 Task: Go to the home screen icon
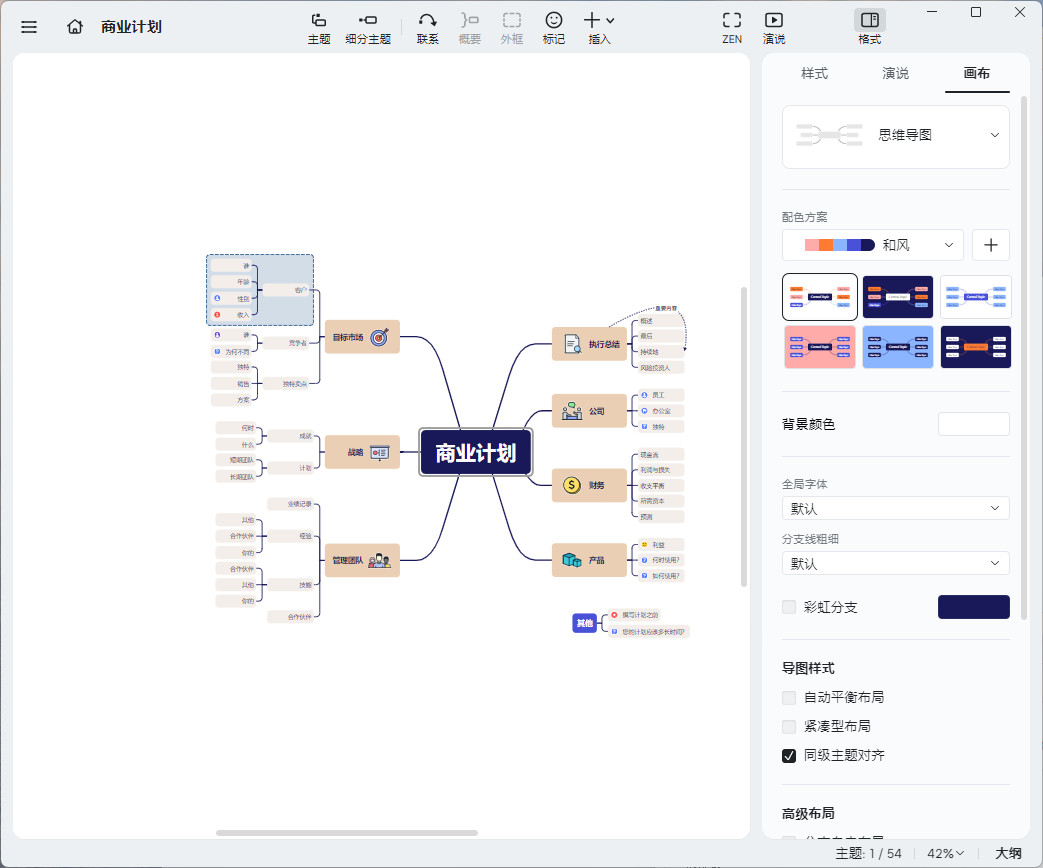[x=75, y=27]
